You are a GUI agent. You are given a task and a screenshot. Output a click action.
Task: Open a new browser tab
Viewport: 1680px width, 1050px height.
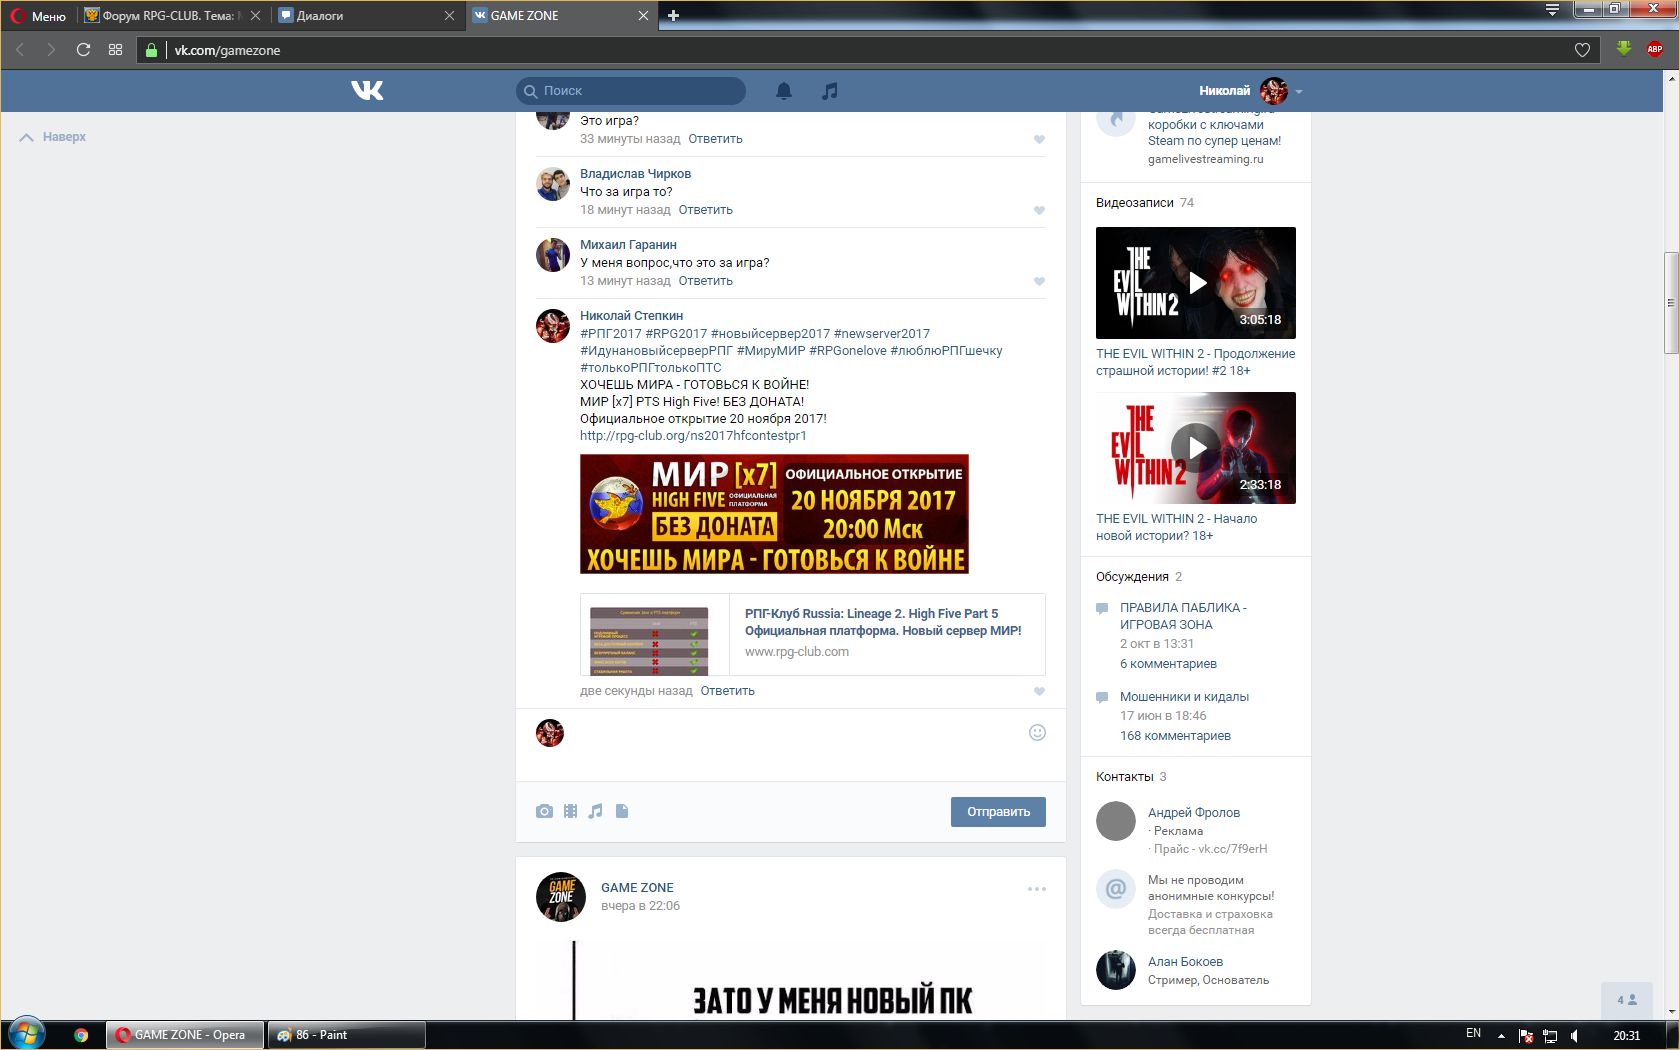(x=673, y=15)
